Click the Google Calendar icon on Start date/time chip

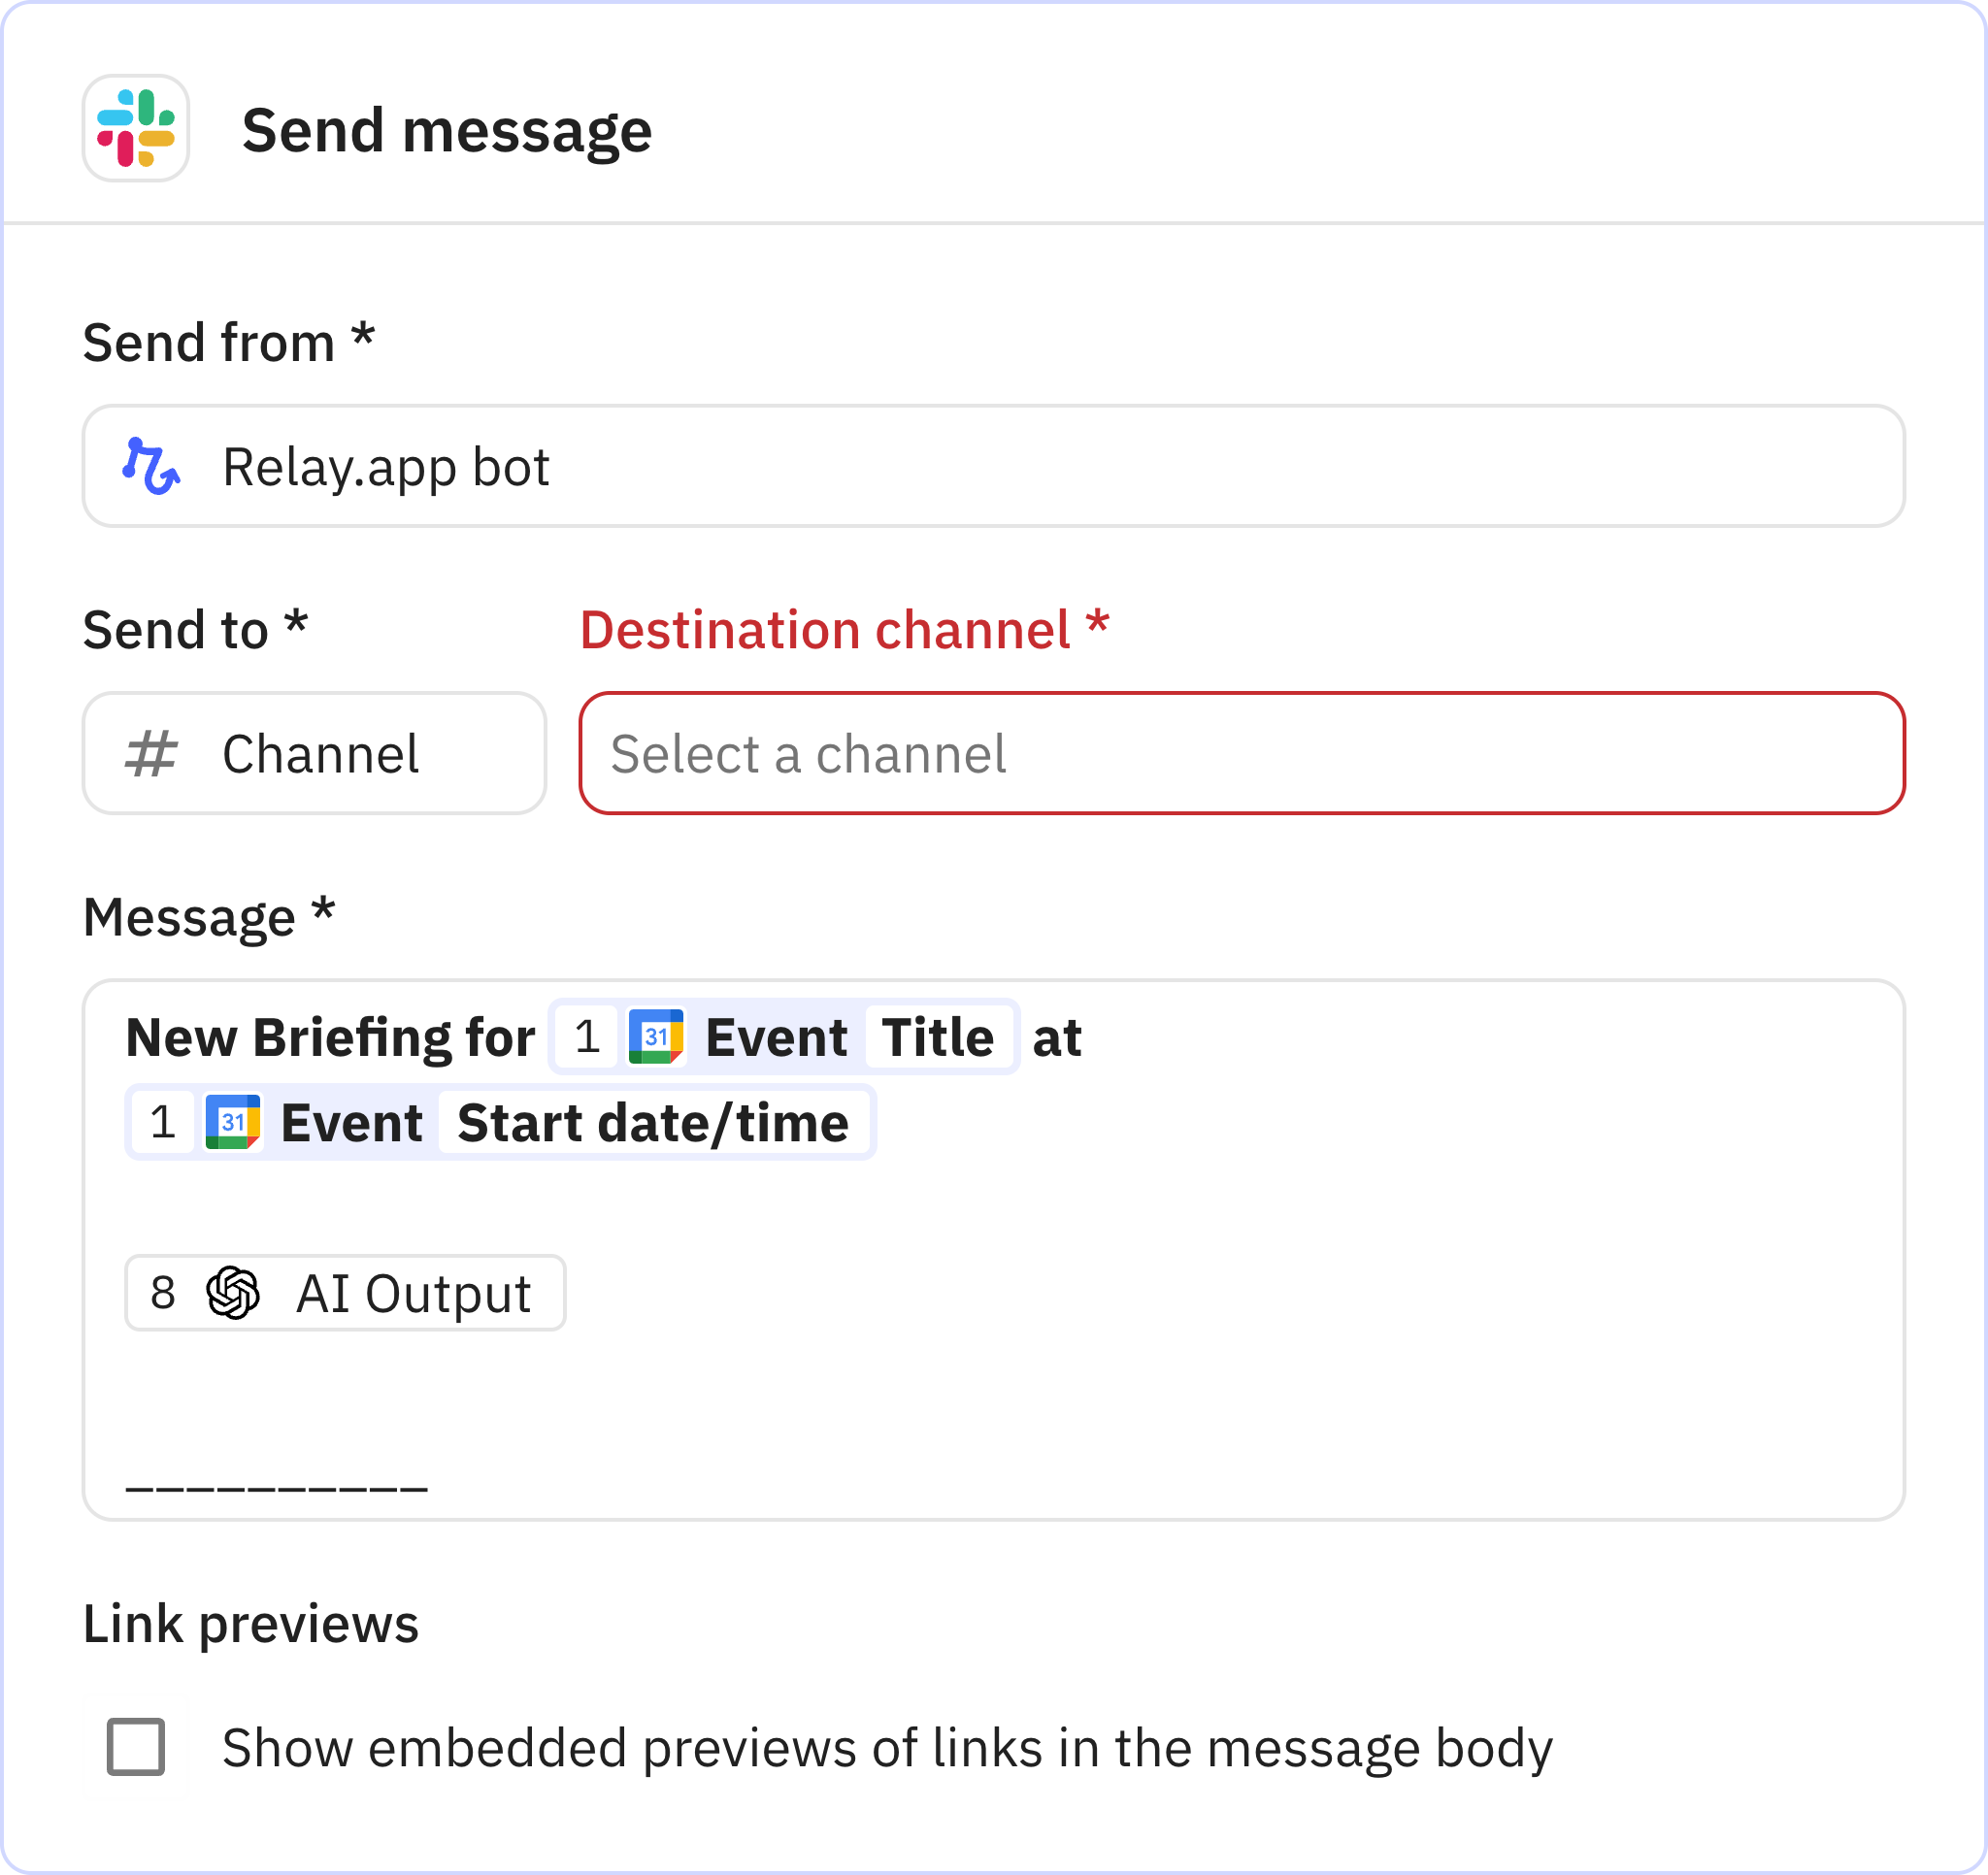coord(232,1122)
